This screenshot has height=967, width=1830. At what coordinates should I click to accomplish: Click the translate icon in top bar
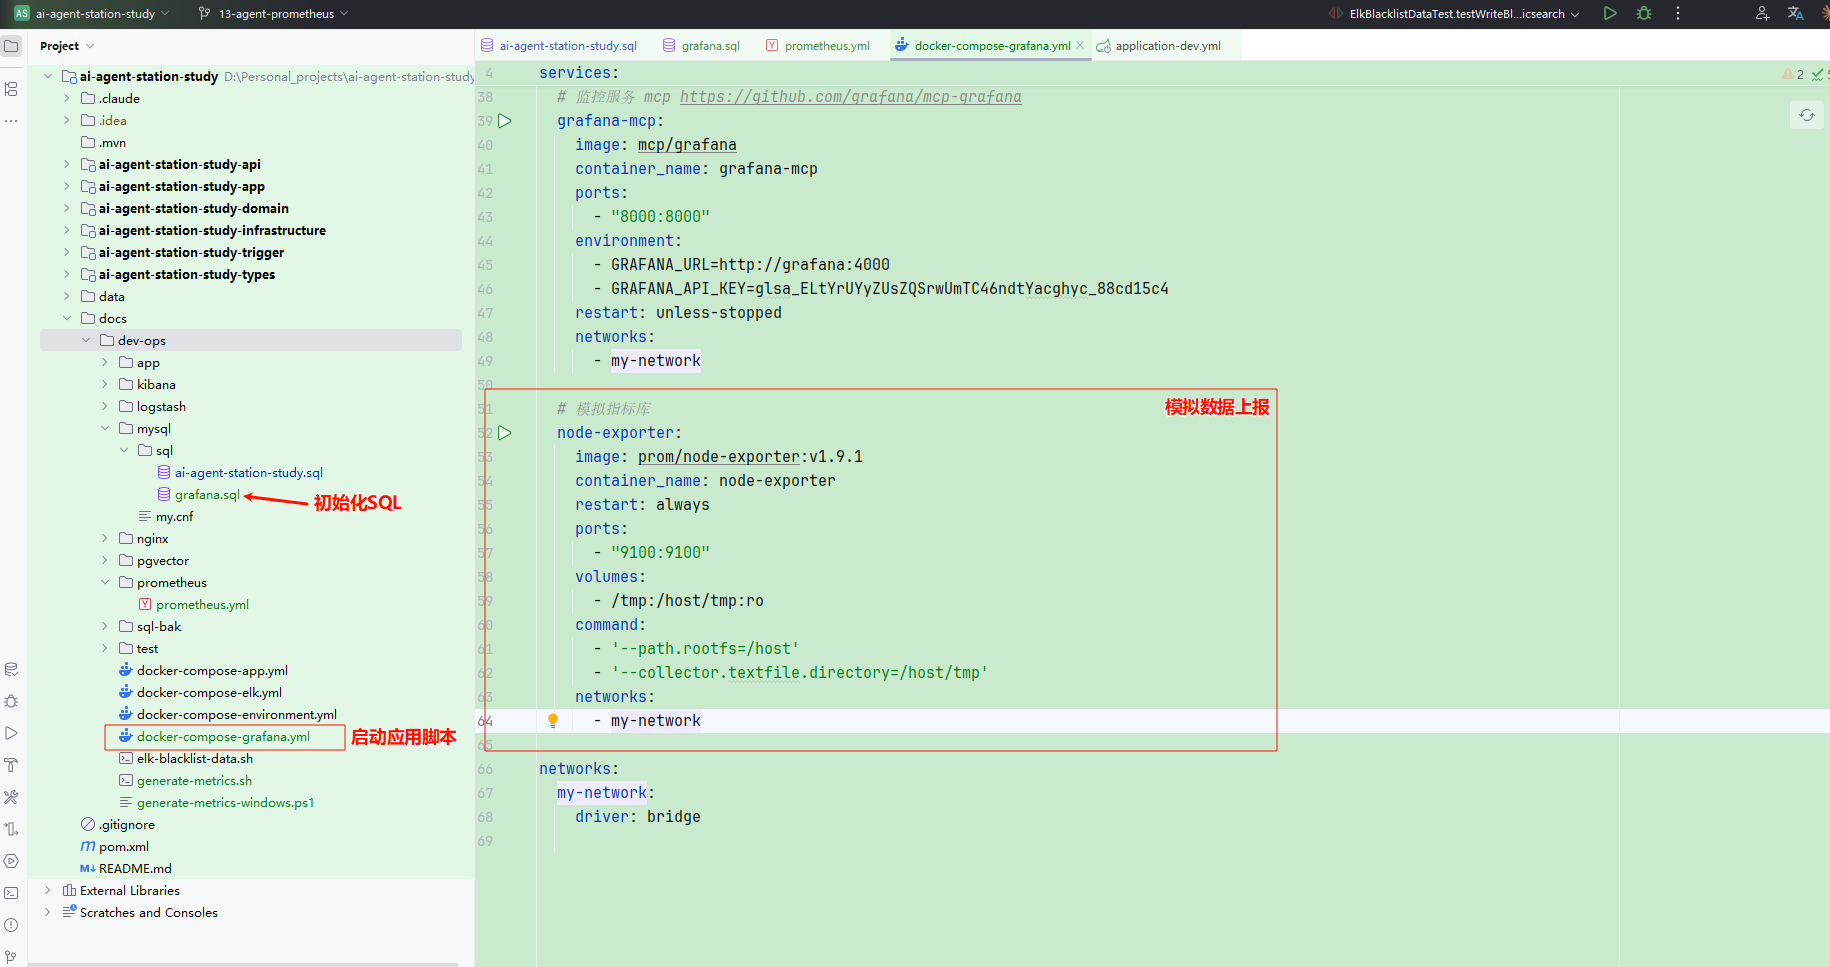click(1795, 14)
